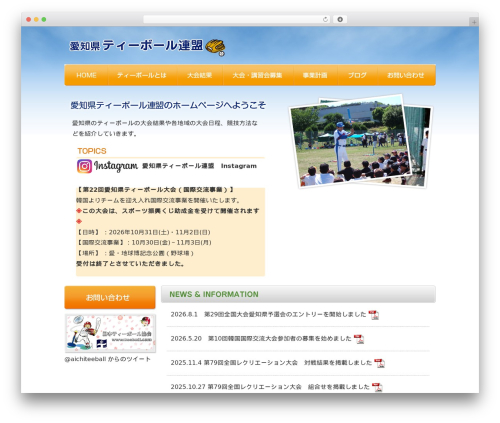The width and height of the screenshot is (500, 423).
Task: Open 愛知県ティーボール連盟 Instagram link
Action: click(199, 166)
